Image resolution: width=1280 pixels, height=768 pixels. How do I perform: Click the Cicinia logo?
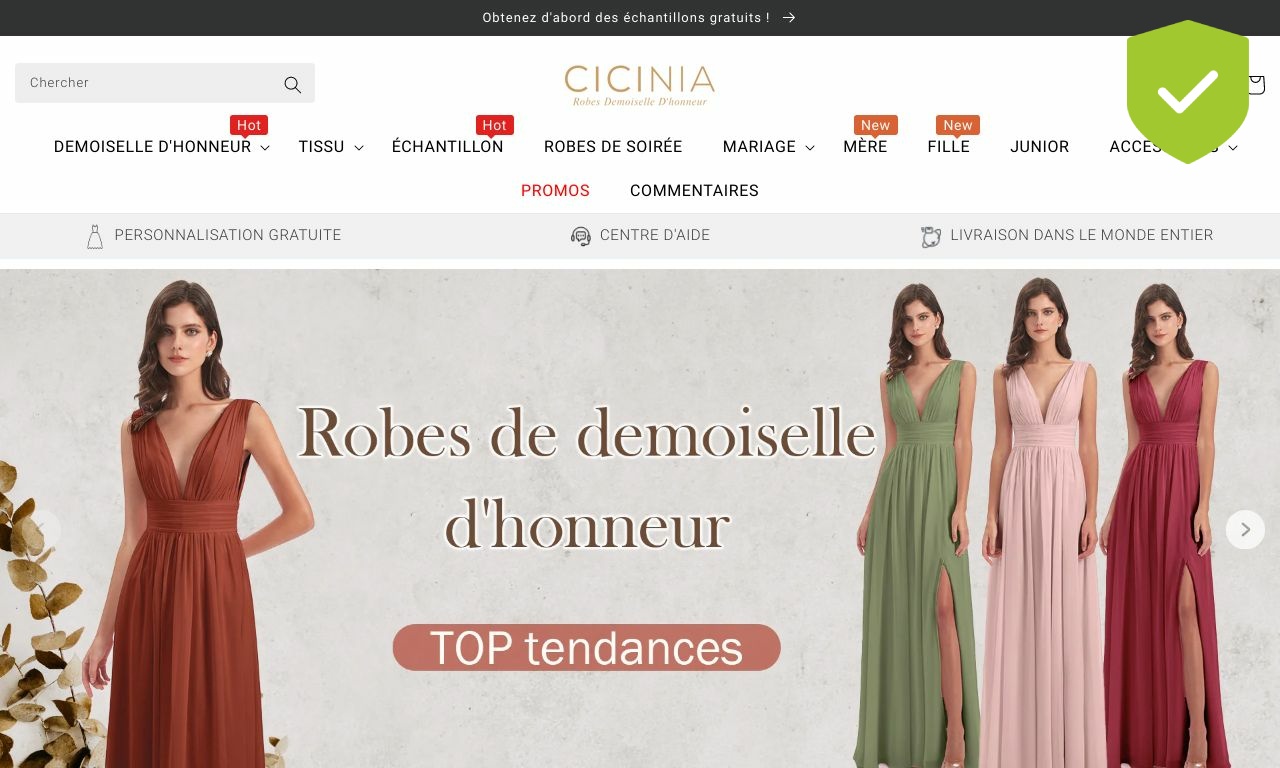coord(640,86)
